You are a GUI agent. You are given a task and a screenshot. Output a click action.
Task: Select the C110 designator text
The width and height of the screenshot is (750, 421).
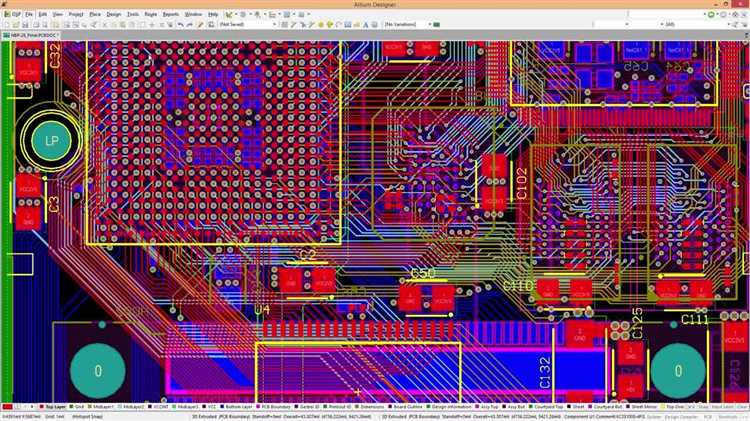coord(518,286)
